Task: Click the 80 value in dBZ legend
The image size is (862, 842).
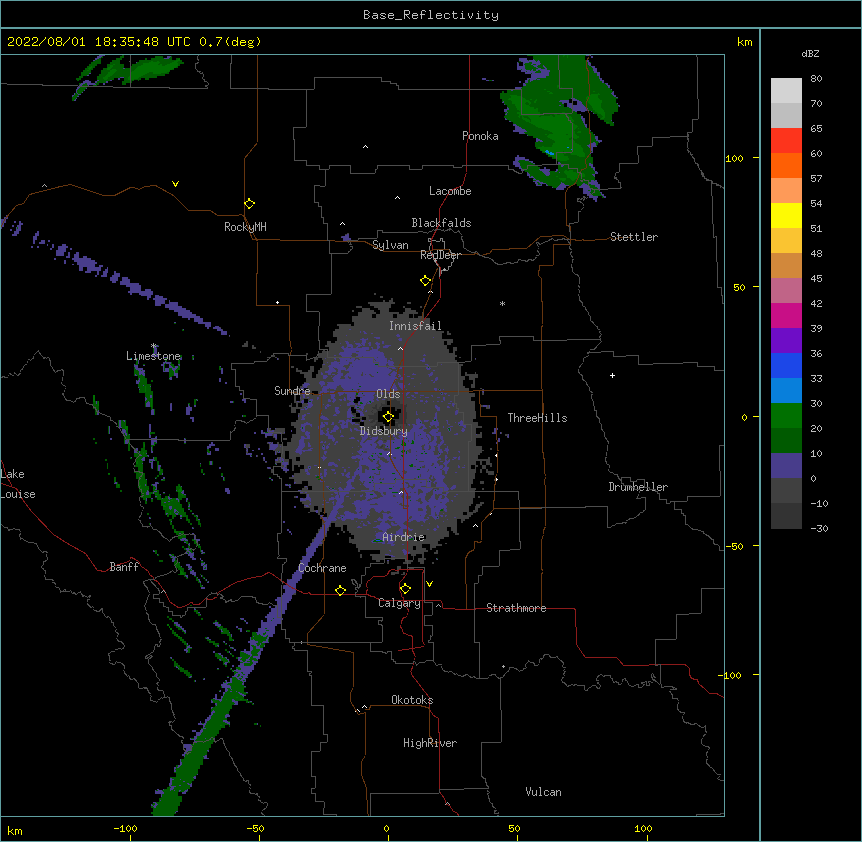Action: [x=816, y=79]
